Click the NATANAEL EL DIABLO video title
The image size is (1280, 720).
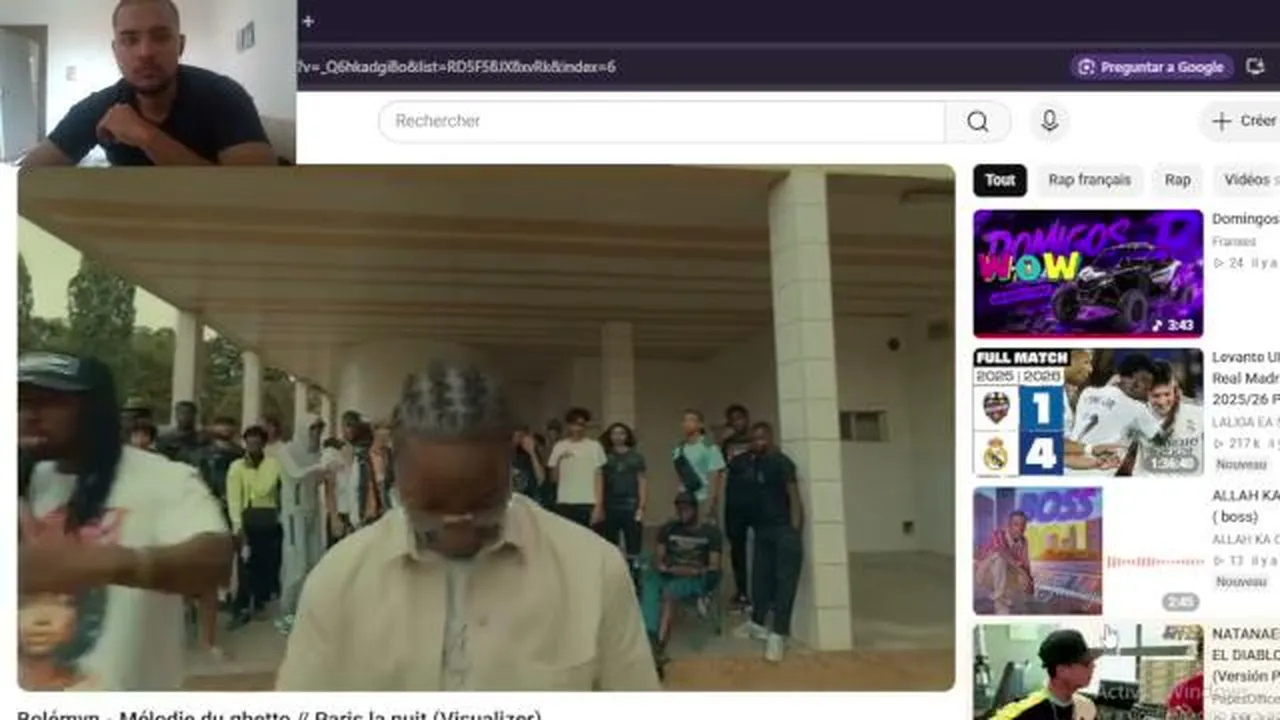[1245, 654]
